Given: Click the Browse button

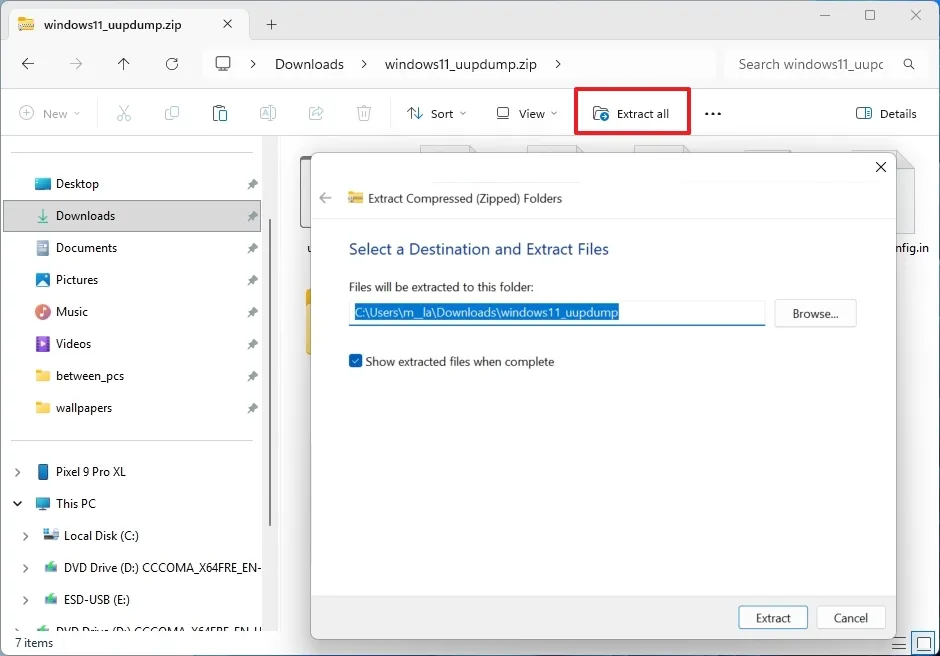Looking at the screenshot, I should [814, 313].
